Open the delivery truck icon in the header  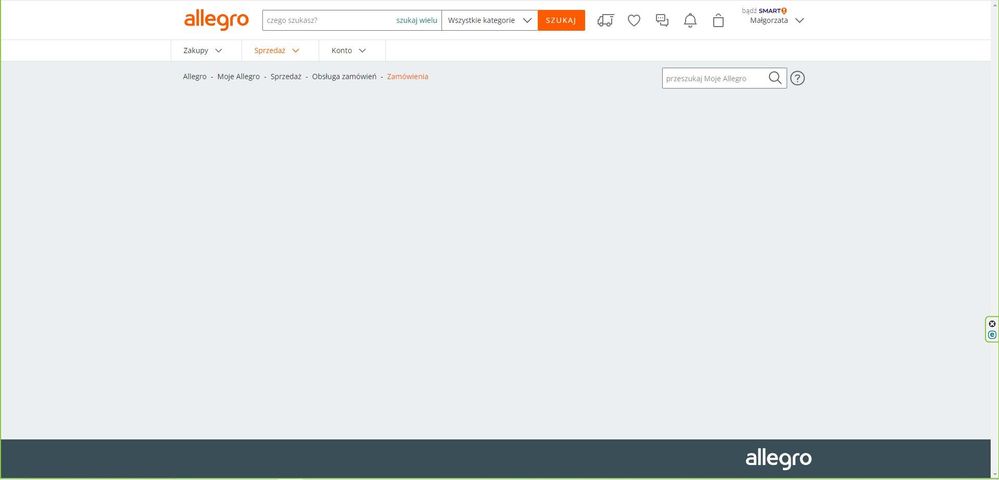click(x=605, y=20)
